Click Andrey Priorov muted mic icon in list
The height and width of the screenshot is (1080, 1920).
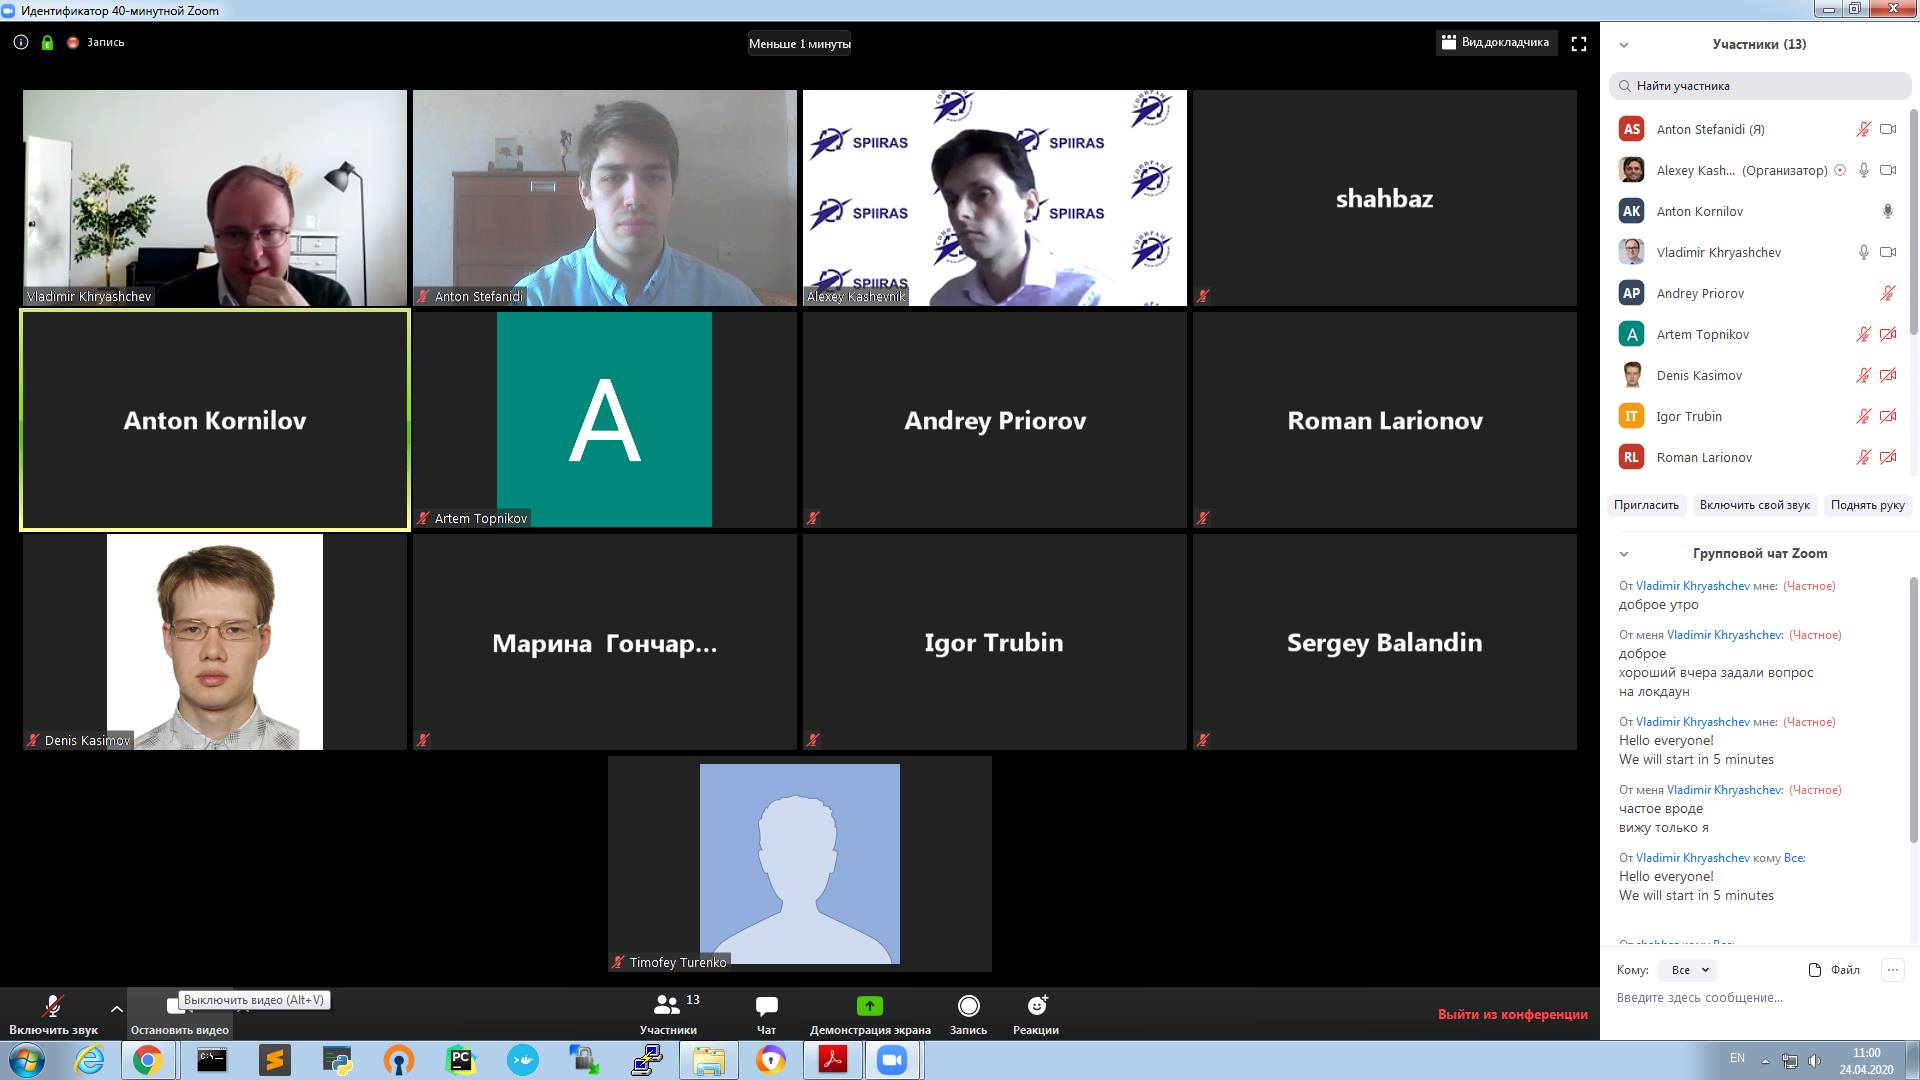[x=1888, y=293]
